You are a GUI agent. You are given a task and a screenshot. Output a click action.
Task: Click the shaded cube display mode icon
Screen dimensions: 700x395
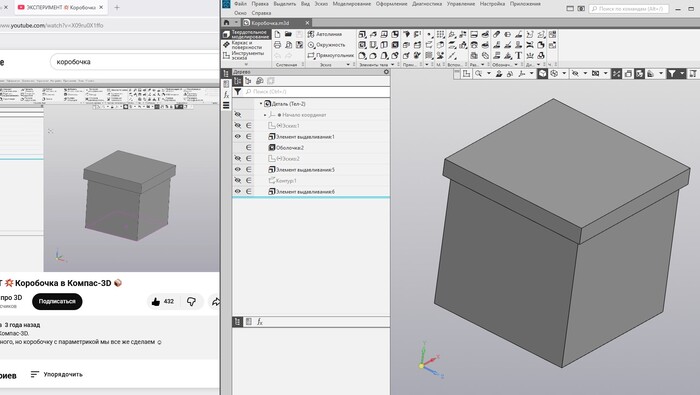pos(542,74)
